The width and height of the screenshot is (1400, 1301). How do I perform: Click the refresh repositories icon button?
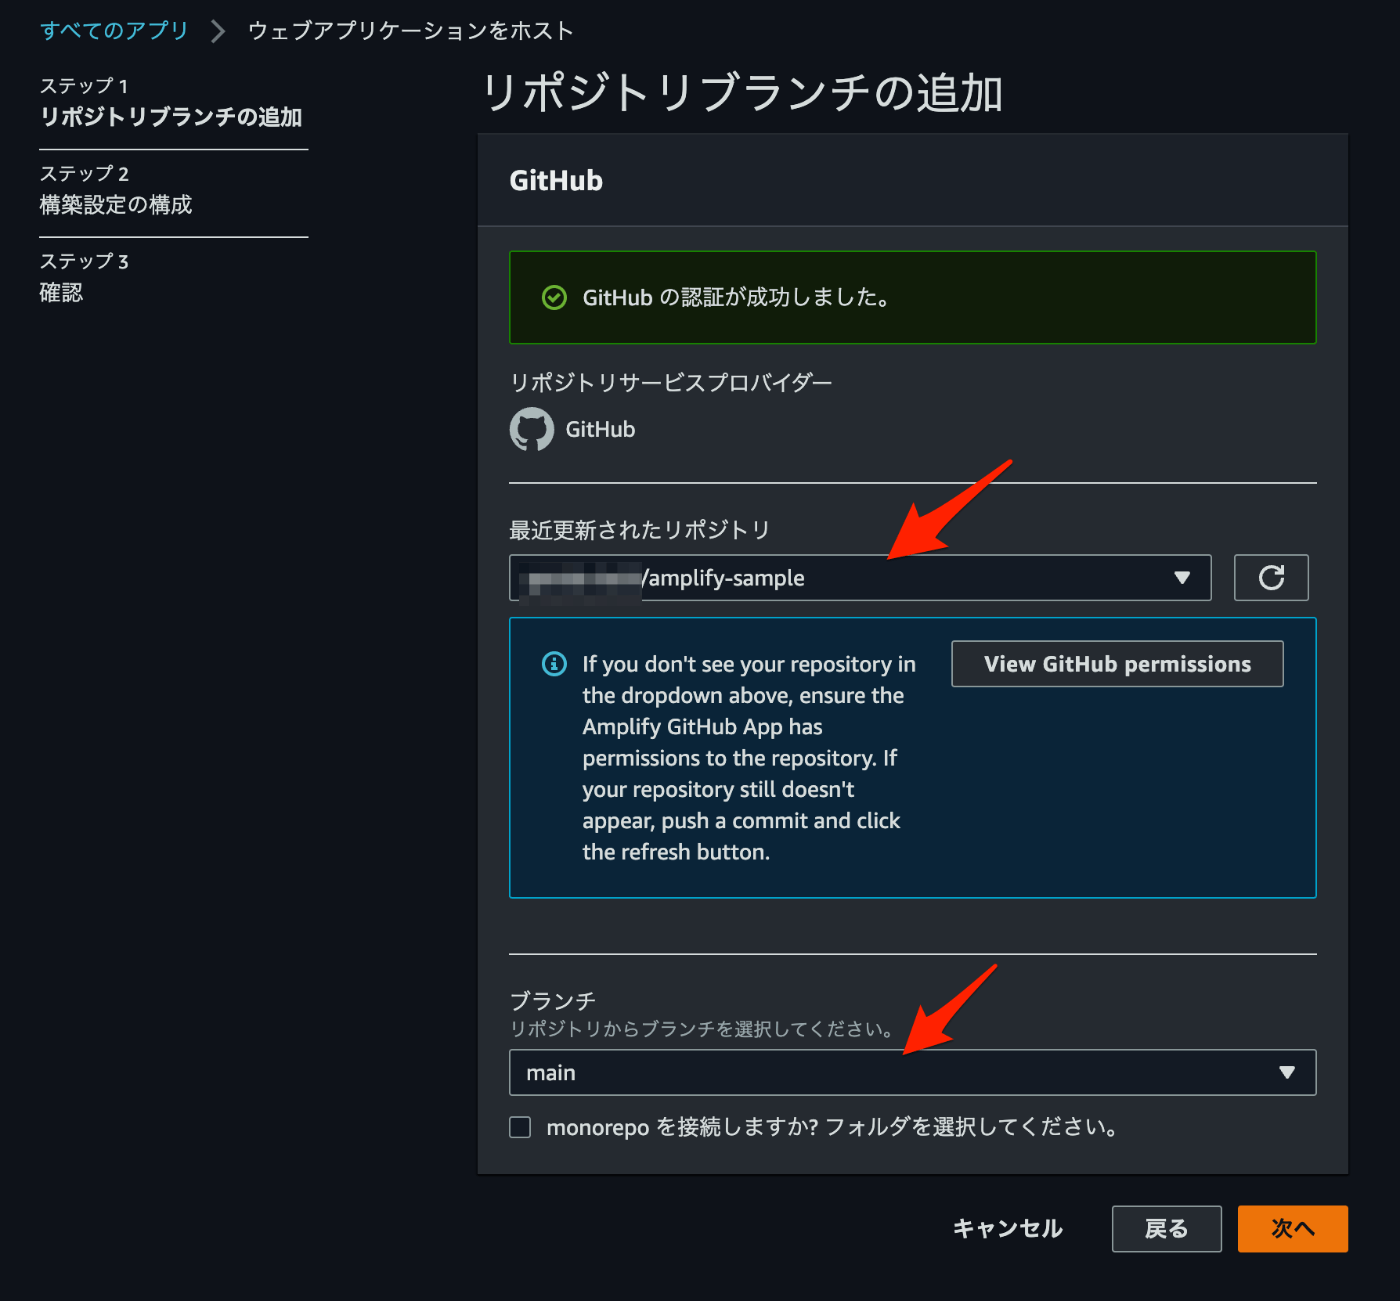(x=1271, y=577)
